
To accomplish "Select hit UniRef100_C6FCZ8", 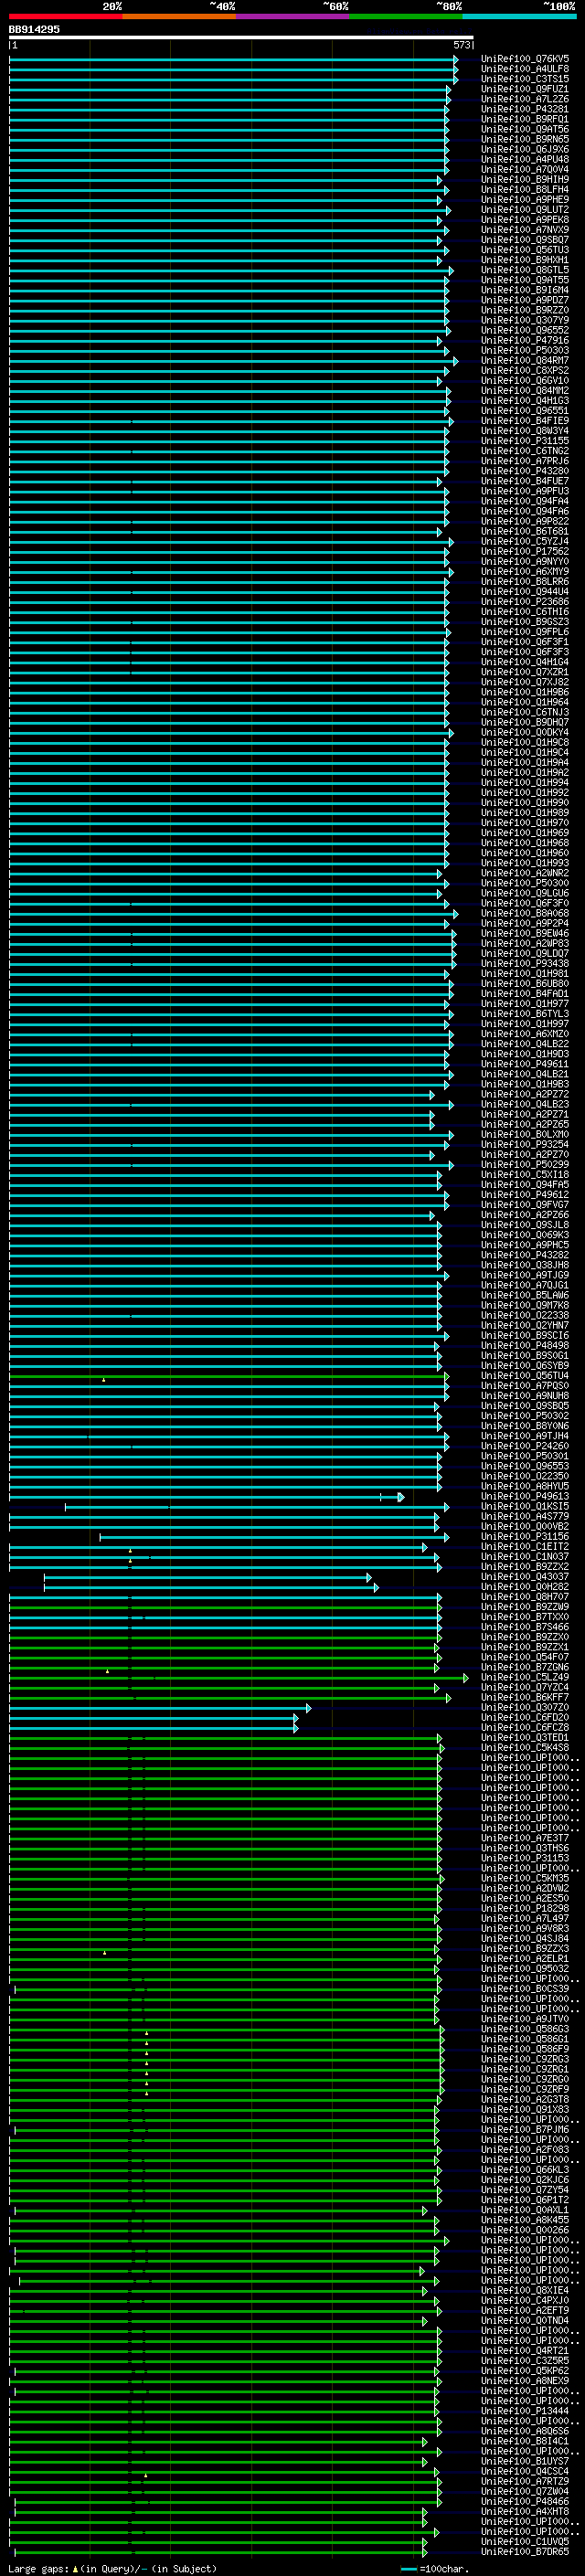I will (525, 1728).
